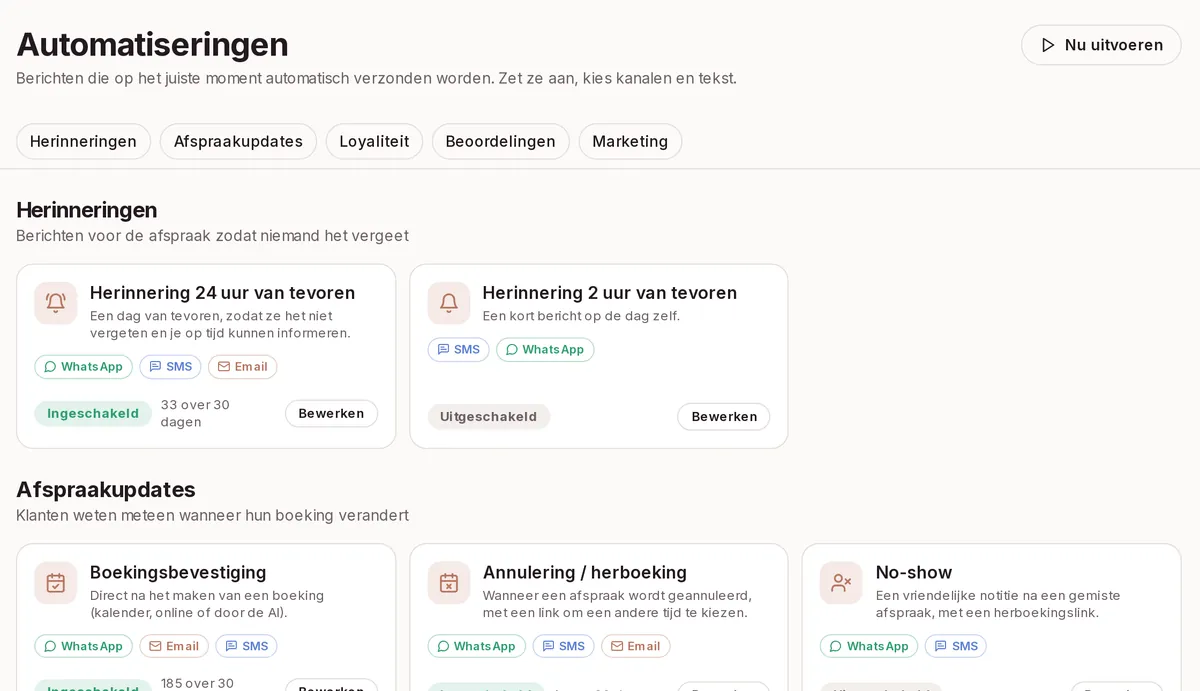Click Ingeschakeld status on Herinnering 24 uur
1200x691 pixels.
coord(93,414)
